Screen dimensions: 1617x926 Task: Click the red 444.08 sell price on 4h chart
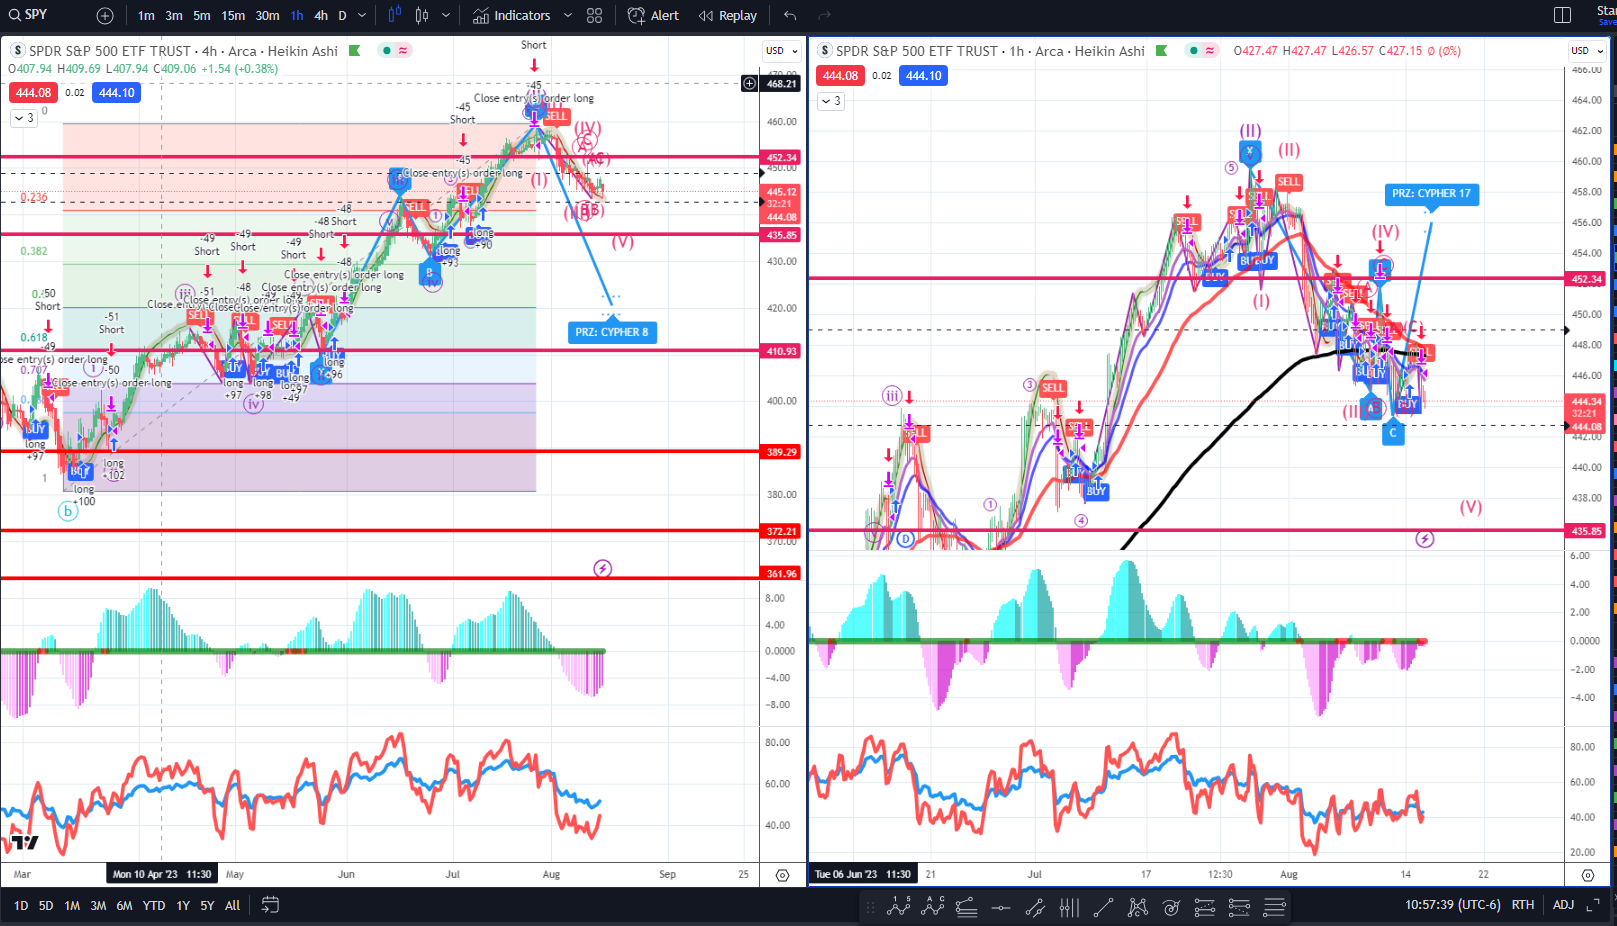(x=33, y=93)
